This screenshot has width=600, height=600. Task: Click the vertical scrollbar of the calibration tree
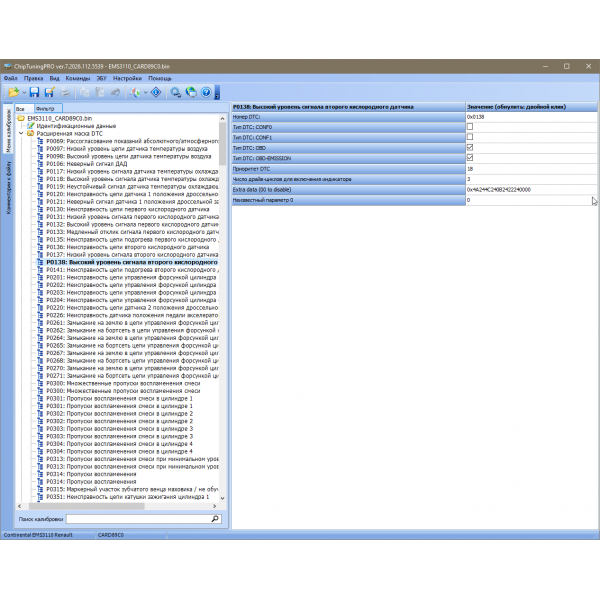224,300
